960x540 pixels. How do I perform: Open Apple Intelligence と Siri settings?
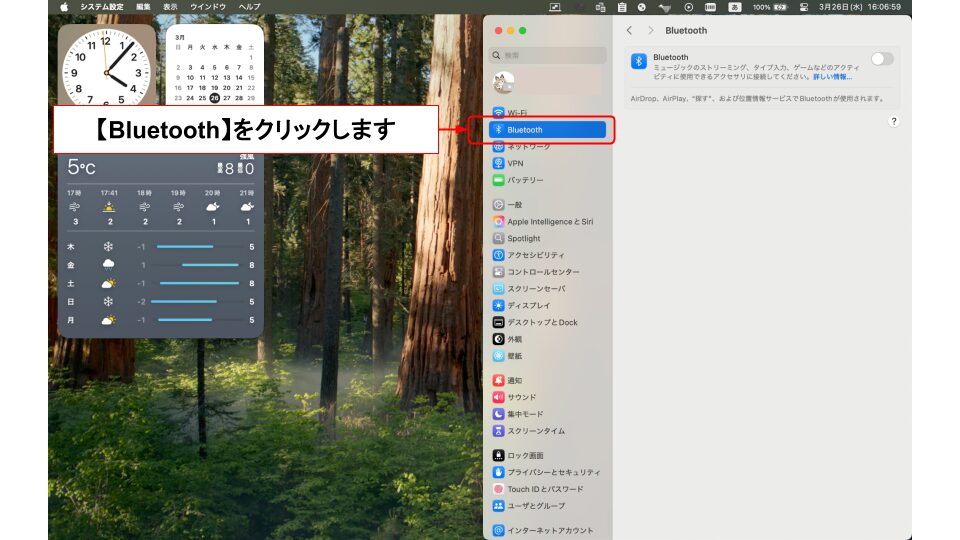point(549,222)
